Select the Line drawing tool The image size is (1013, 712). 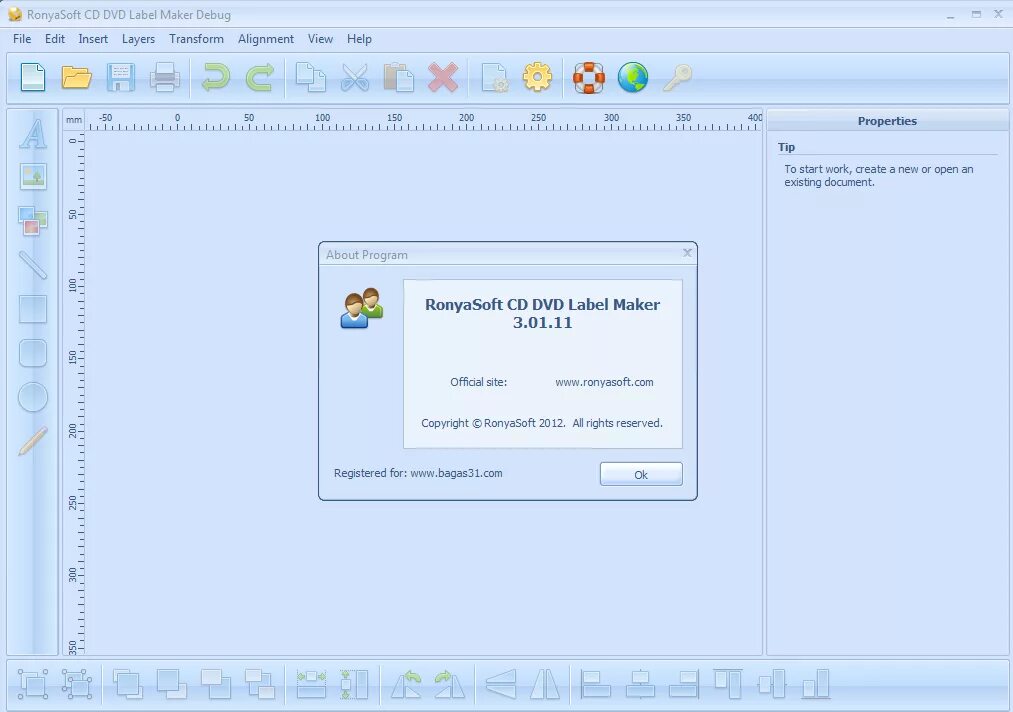coord(33,265)
